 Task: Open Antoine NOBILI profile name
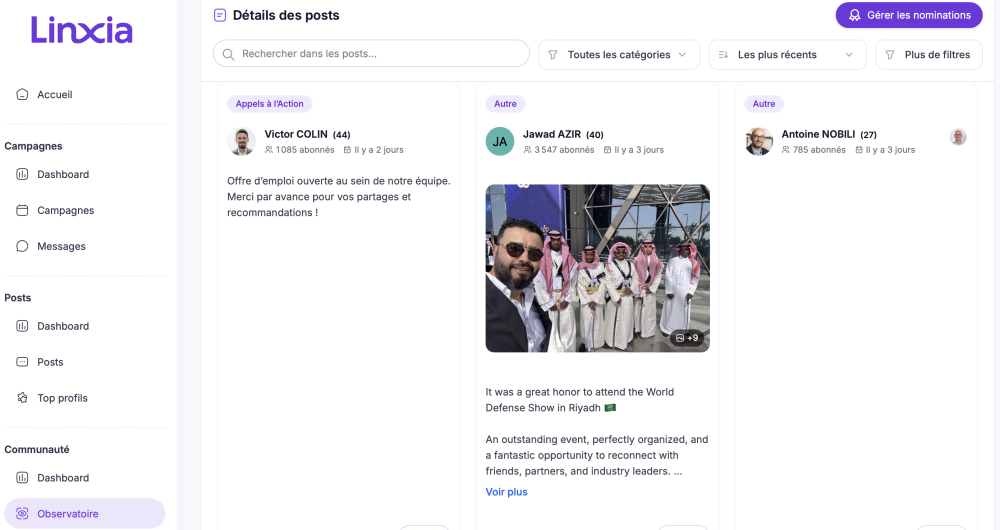coord(818,134)
